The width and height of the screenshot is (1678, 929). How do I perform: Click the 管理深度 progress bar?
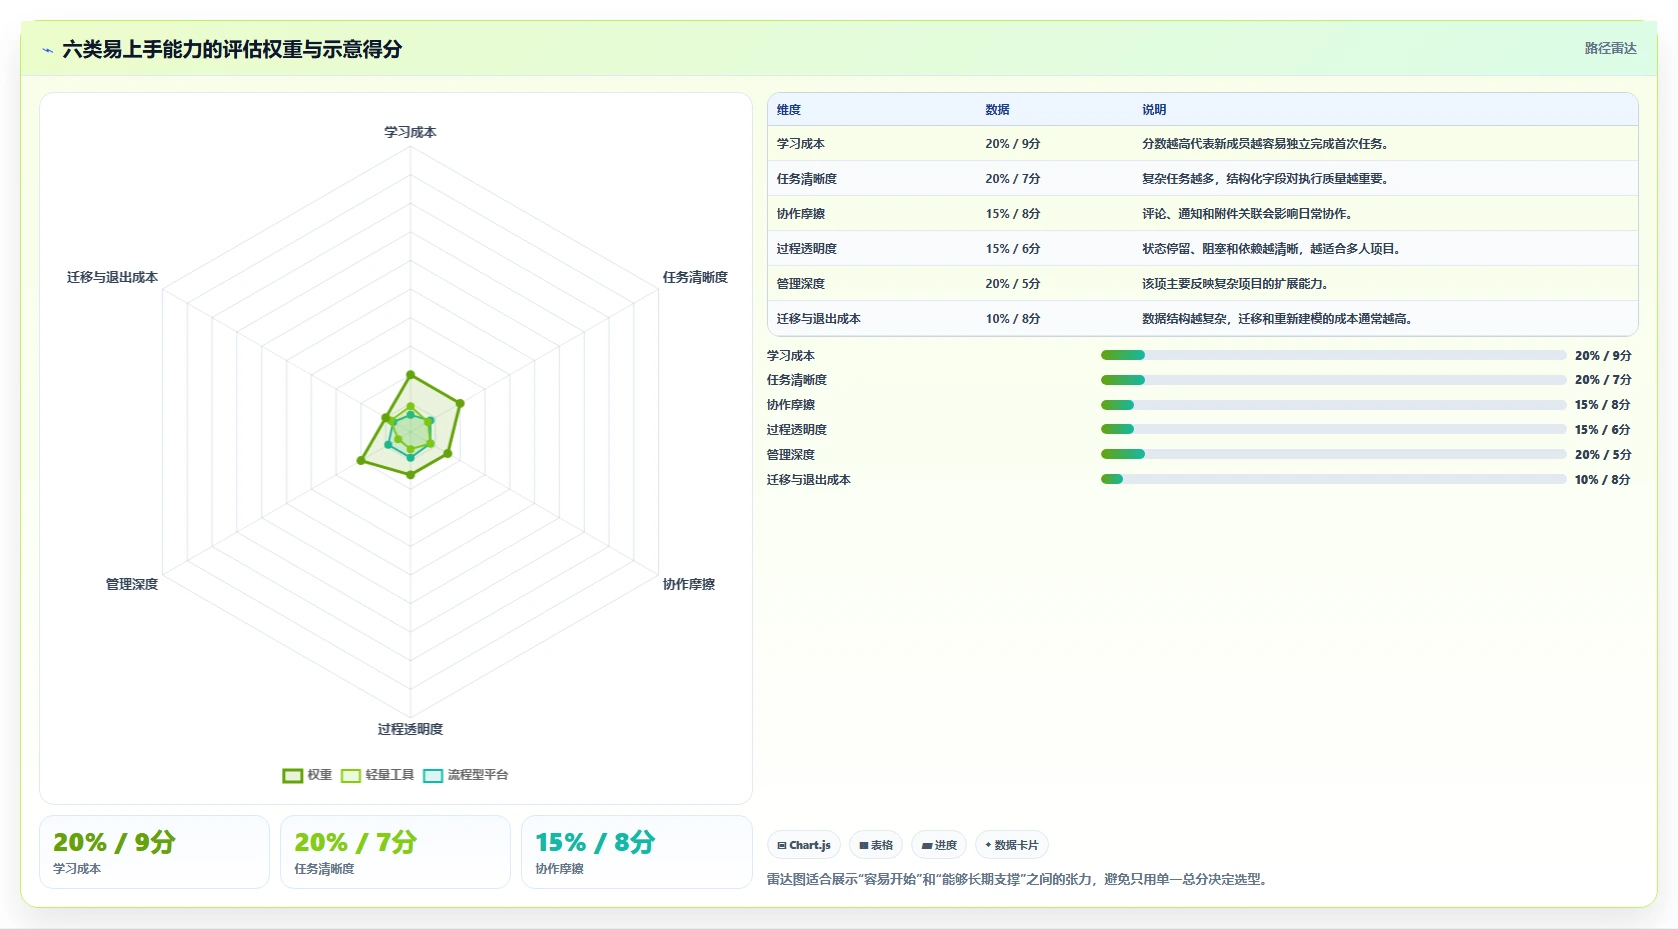pos(1333,454)
